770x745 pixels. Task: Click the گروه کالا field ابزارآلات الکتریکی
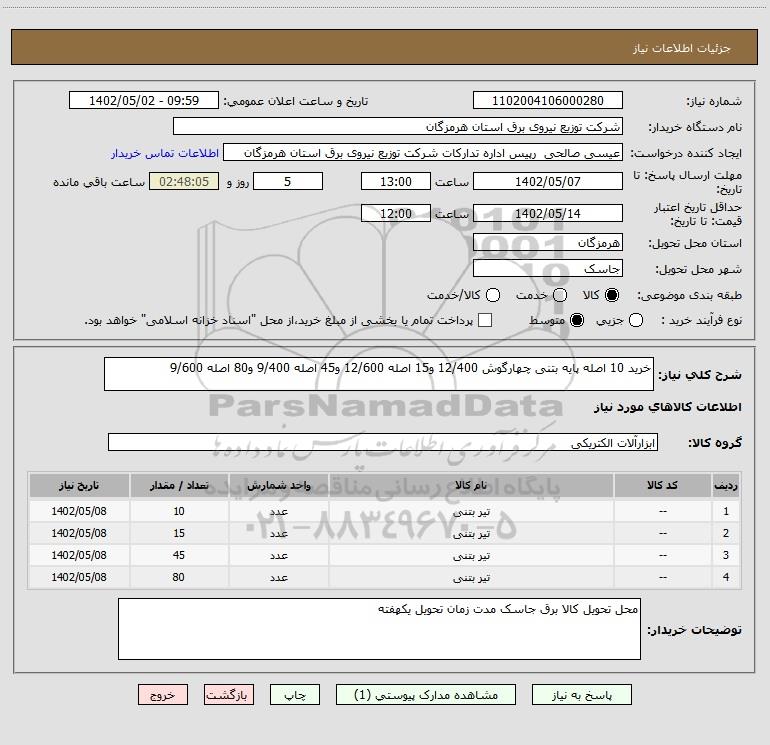click(x=383, y=442)
